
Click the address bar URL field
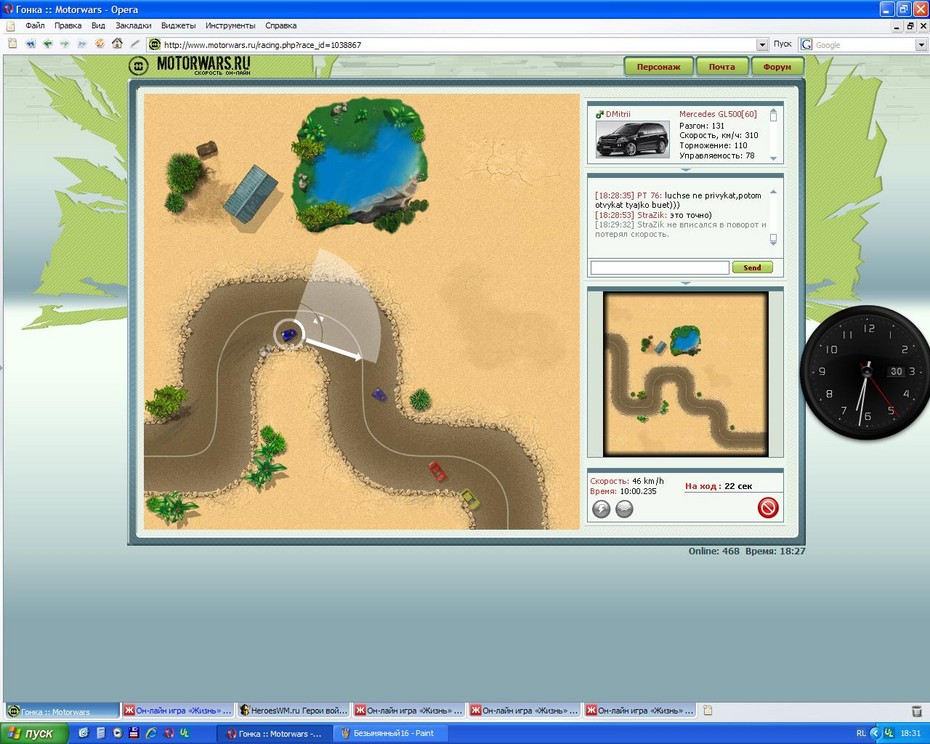[458, 44]
